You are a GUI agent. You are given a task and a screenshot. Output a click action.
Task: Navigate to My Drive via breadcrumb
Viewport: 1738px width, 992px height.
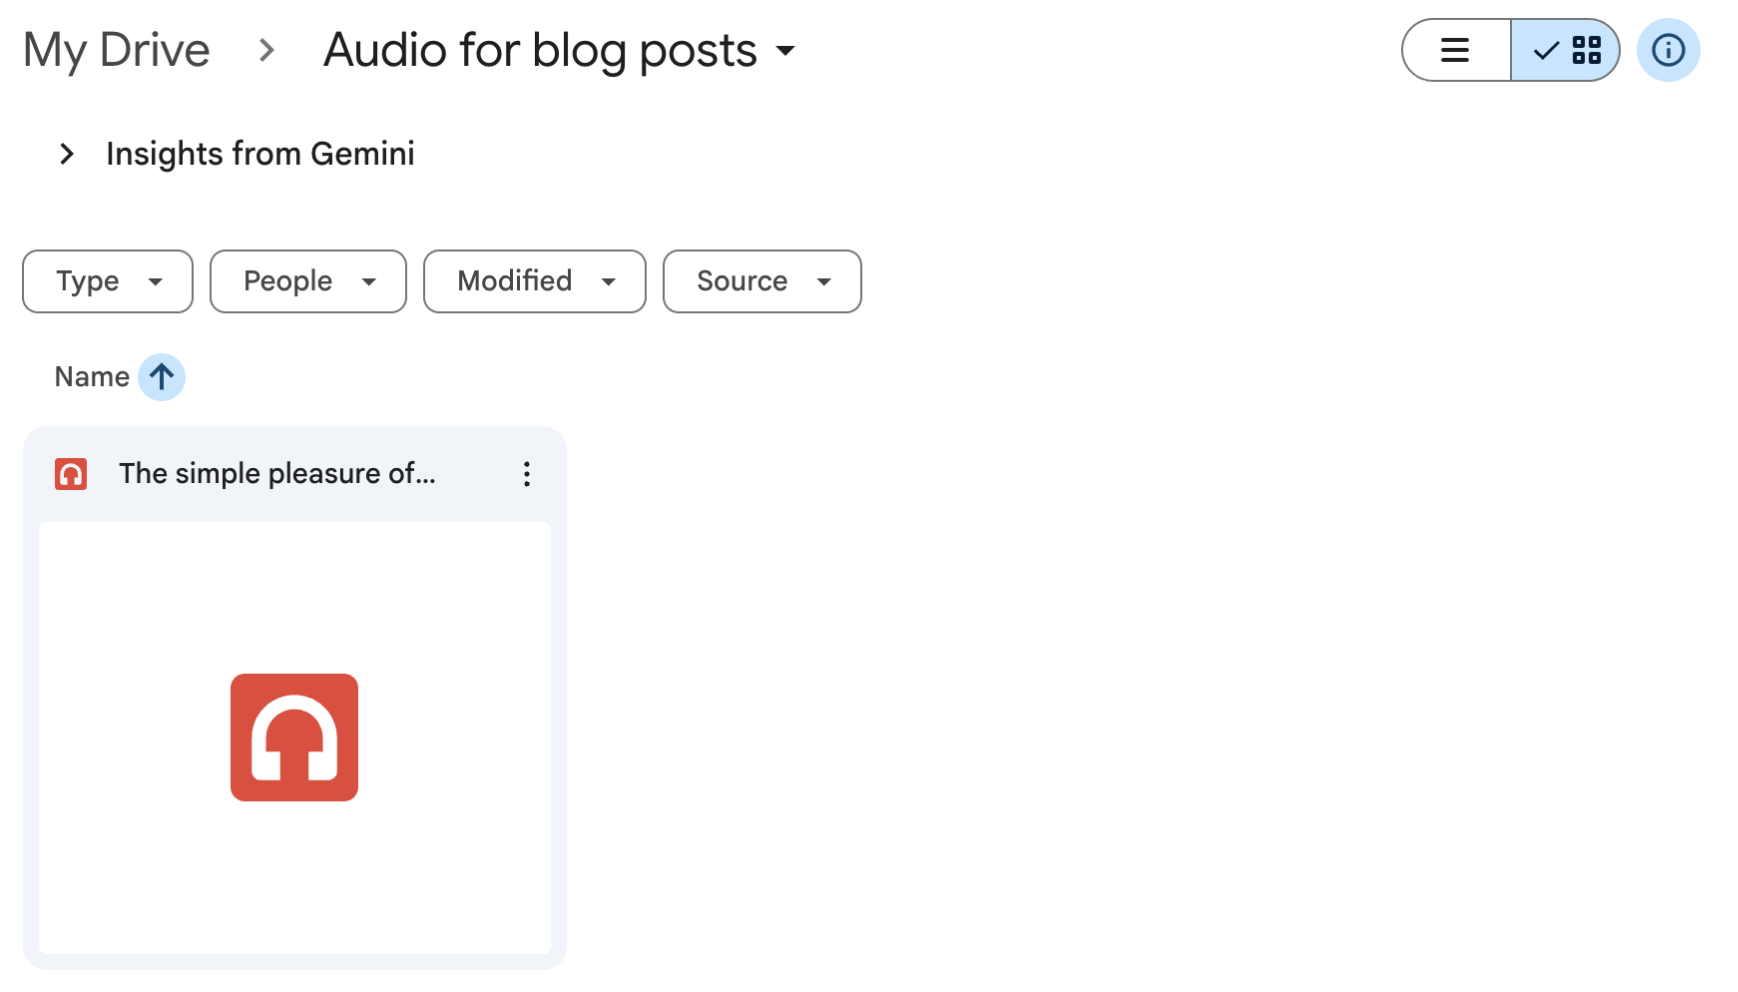click(116, 49)
